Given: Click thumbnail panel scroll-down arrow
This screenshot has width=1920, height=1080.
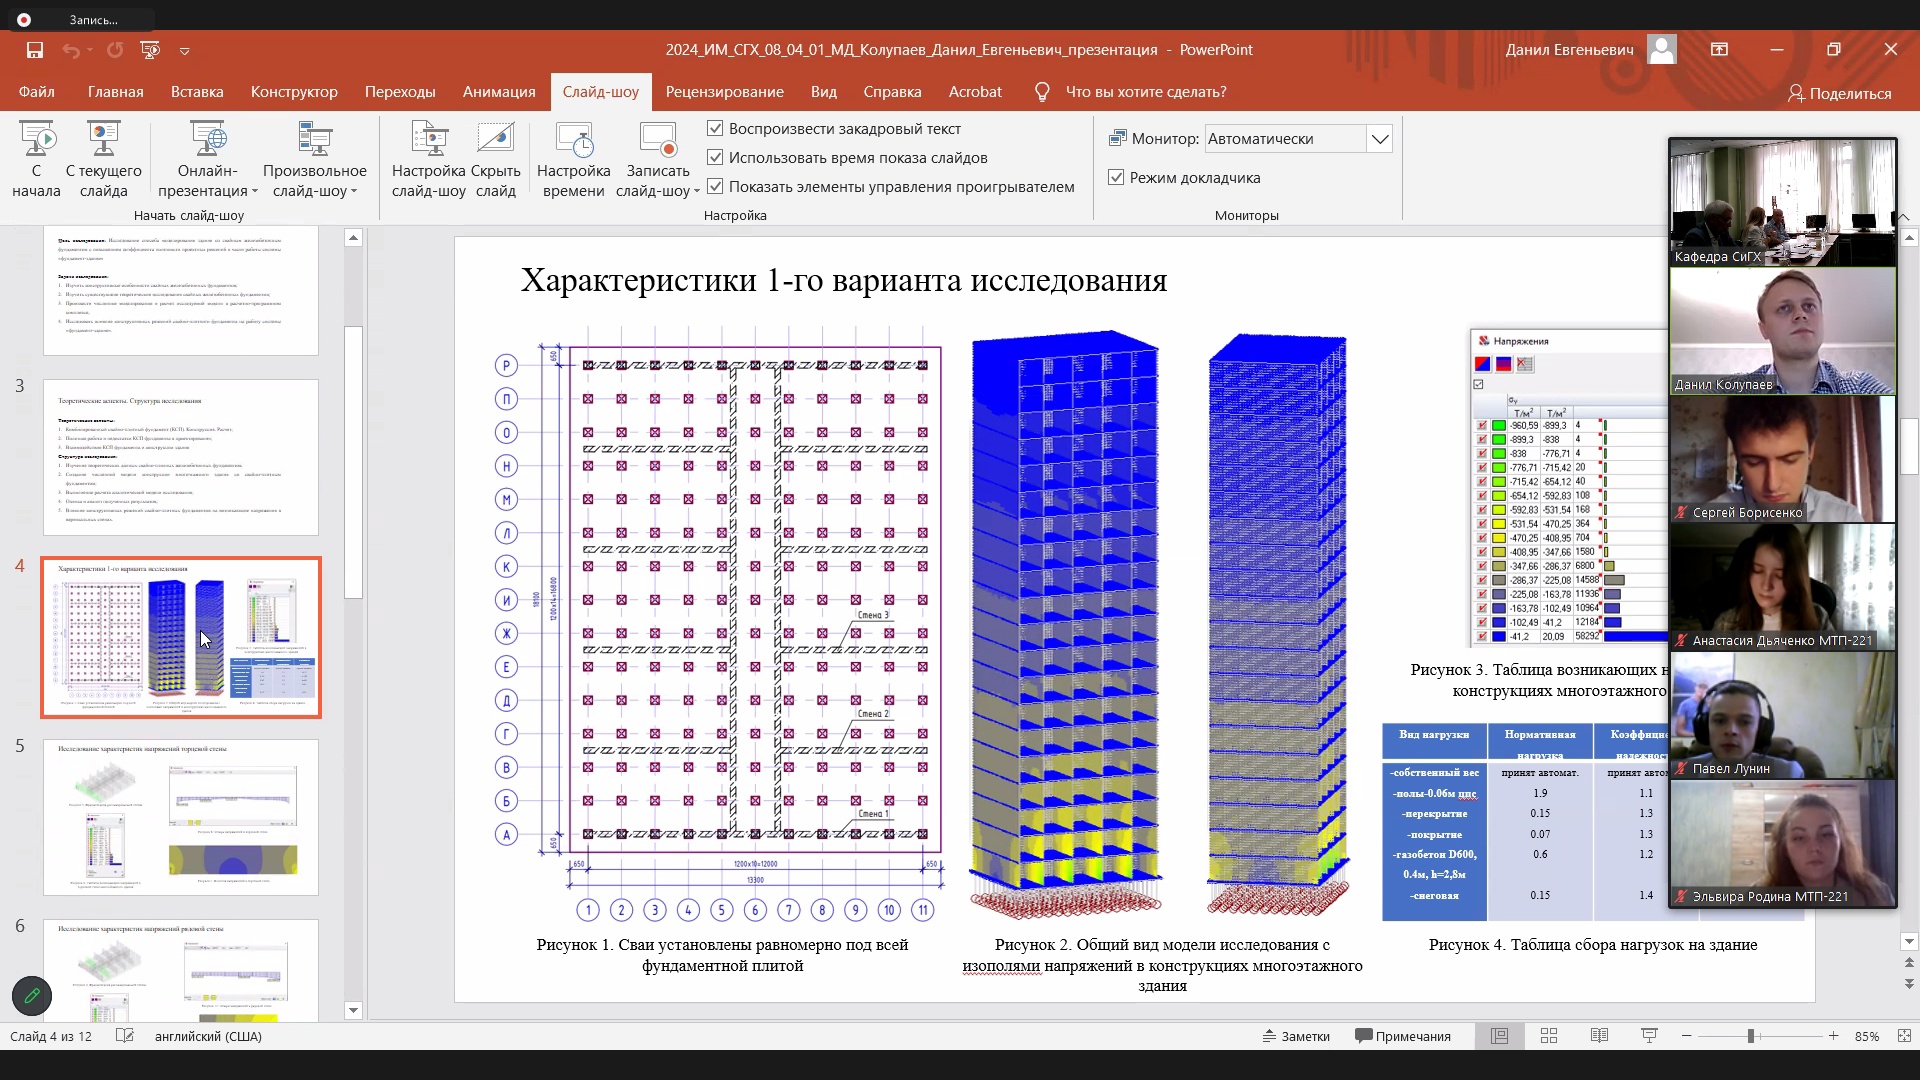Looking at the screenshot, I should 353,1010.
